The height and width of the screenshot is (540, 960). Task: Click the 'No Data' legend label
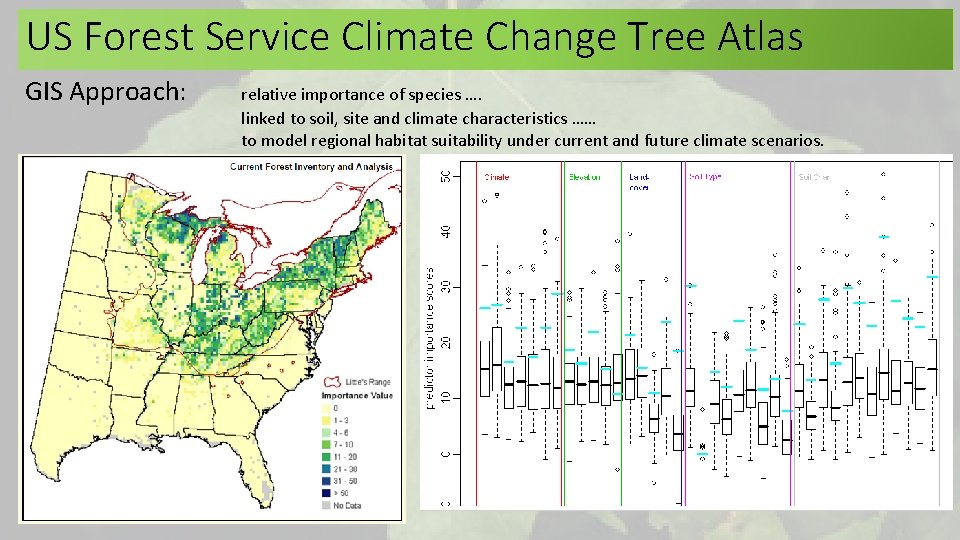click(347, 506)
